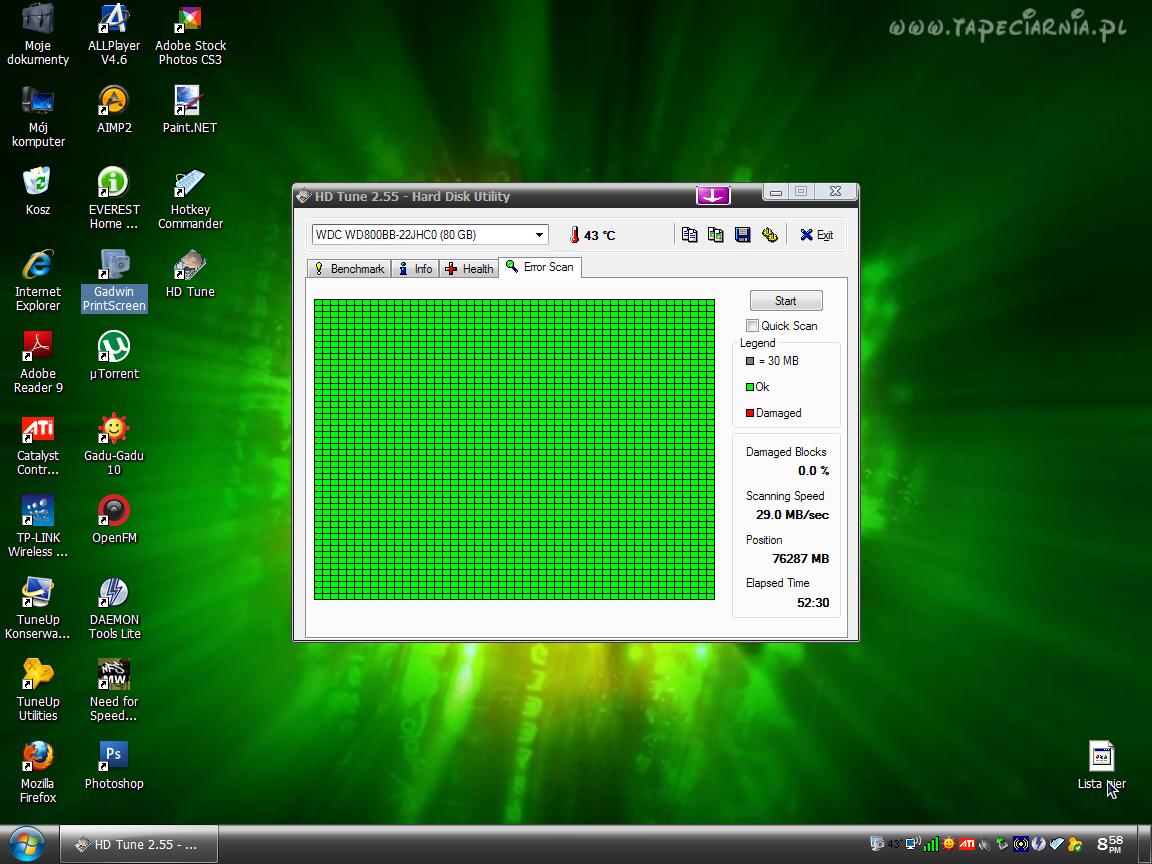Select Adobe Reader 9 desktop icon
The image size is (1152, 864).
point(37,363)
